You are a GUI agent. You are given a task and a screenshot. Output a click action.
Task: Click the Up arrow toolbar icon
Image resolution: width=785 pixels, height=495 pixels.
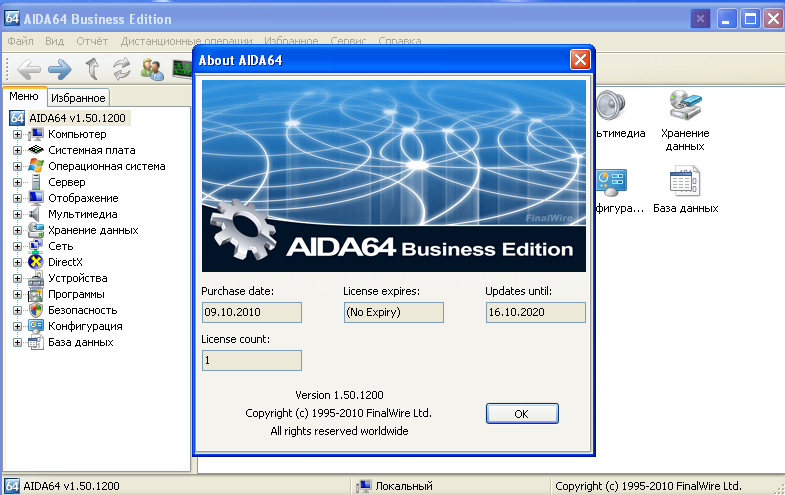pos(92,69)
